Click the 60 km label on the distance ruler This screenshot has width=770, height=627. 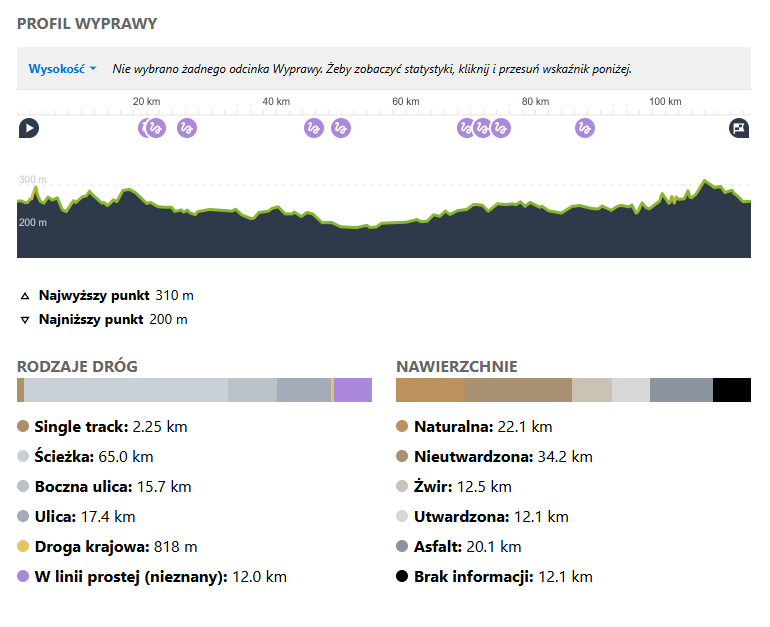[406, 102]
